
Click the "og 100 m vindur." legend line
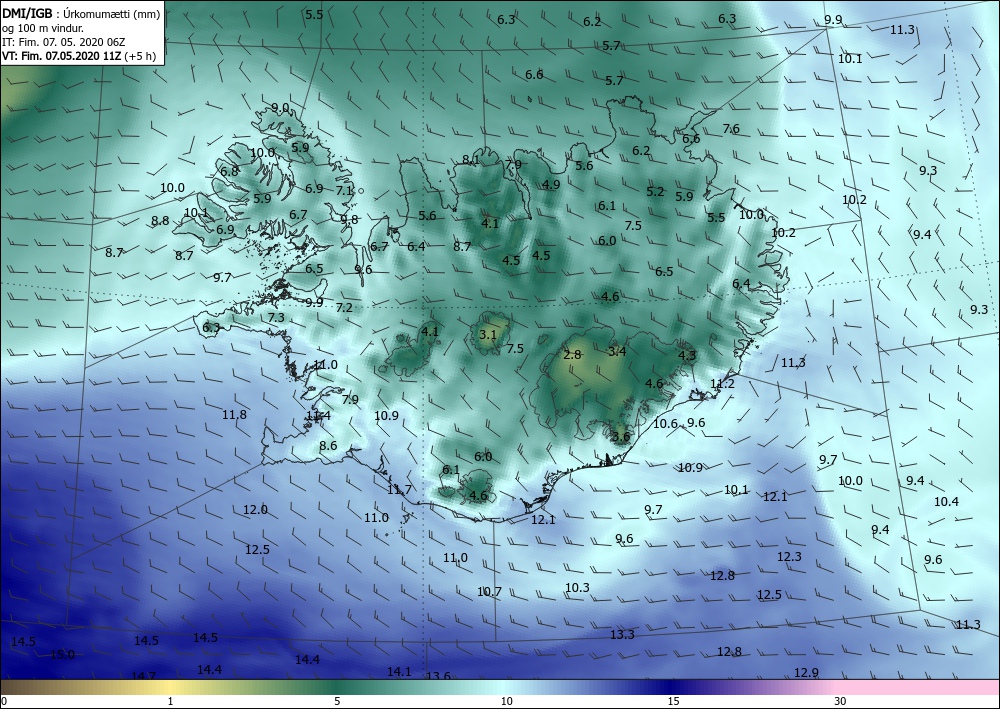point(43,28)
